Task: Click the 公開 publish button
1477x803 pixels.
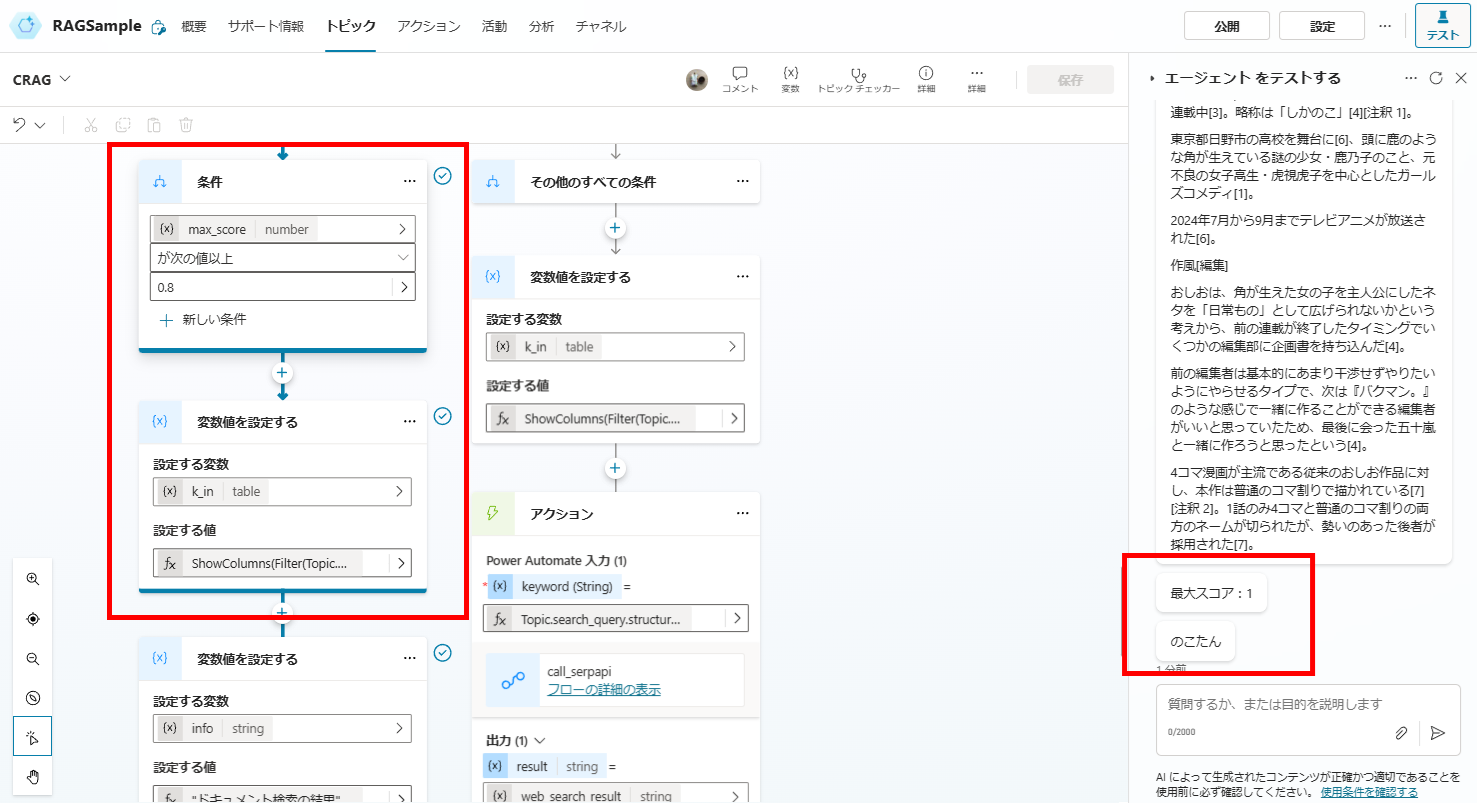Action: coord(1227,25)
